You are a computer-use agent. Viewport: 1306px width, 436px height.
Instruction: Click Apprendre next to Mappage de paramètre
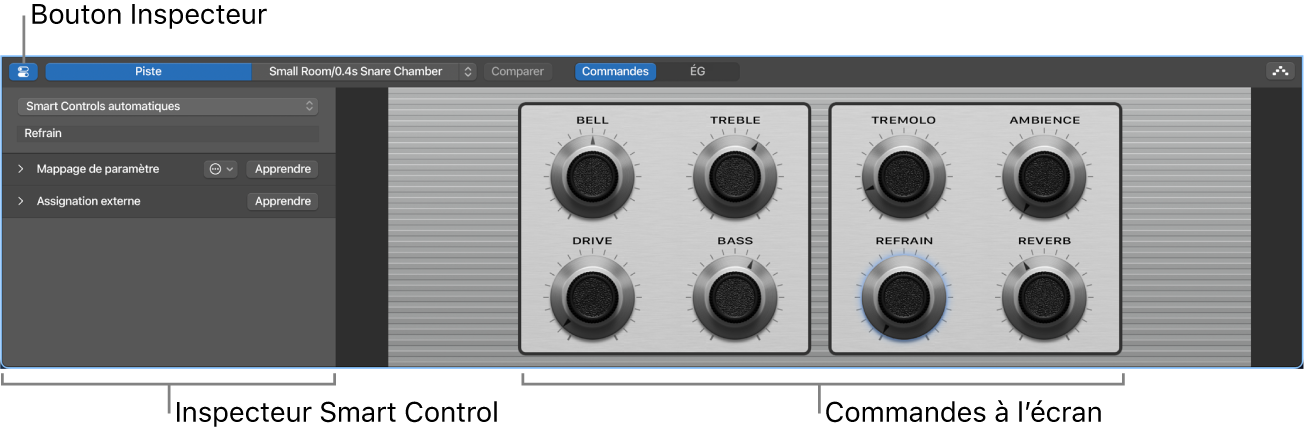coord(283,170)
